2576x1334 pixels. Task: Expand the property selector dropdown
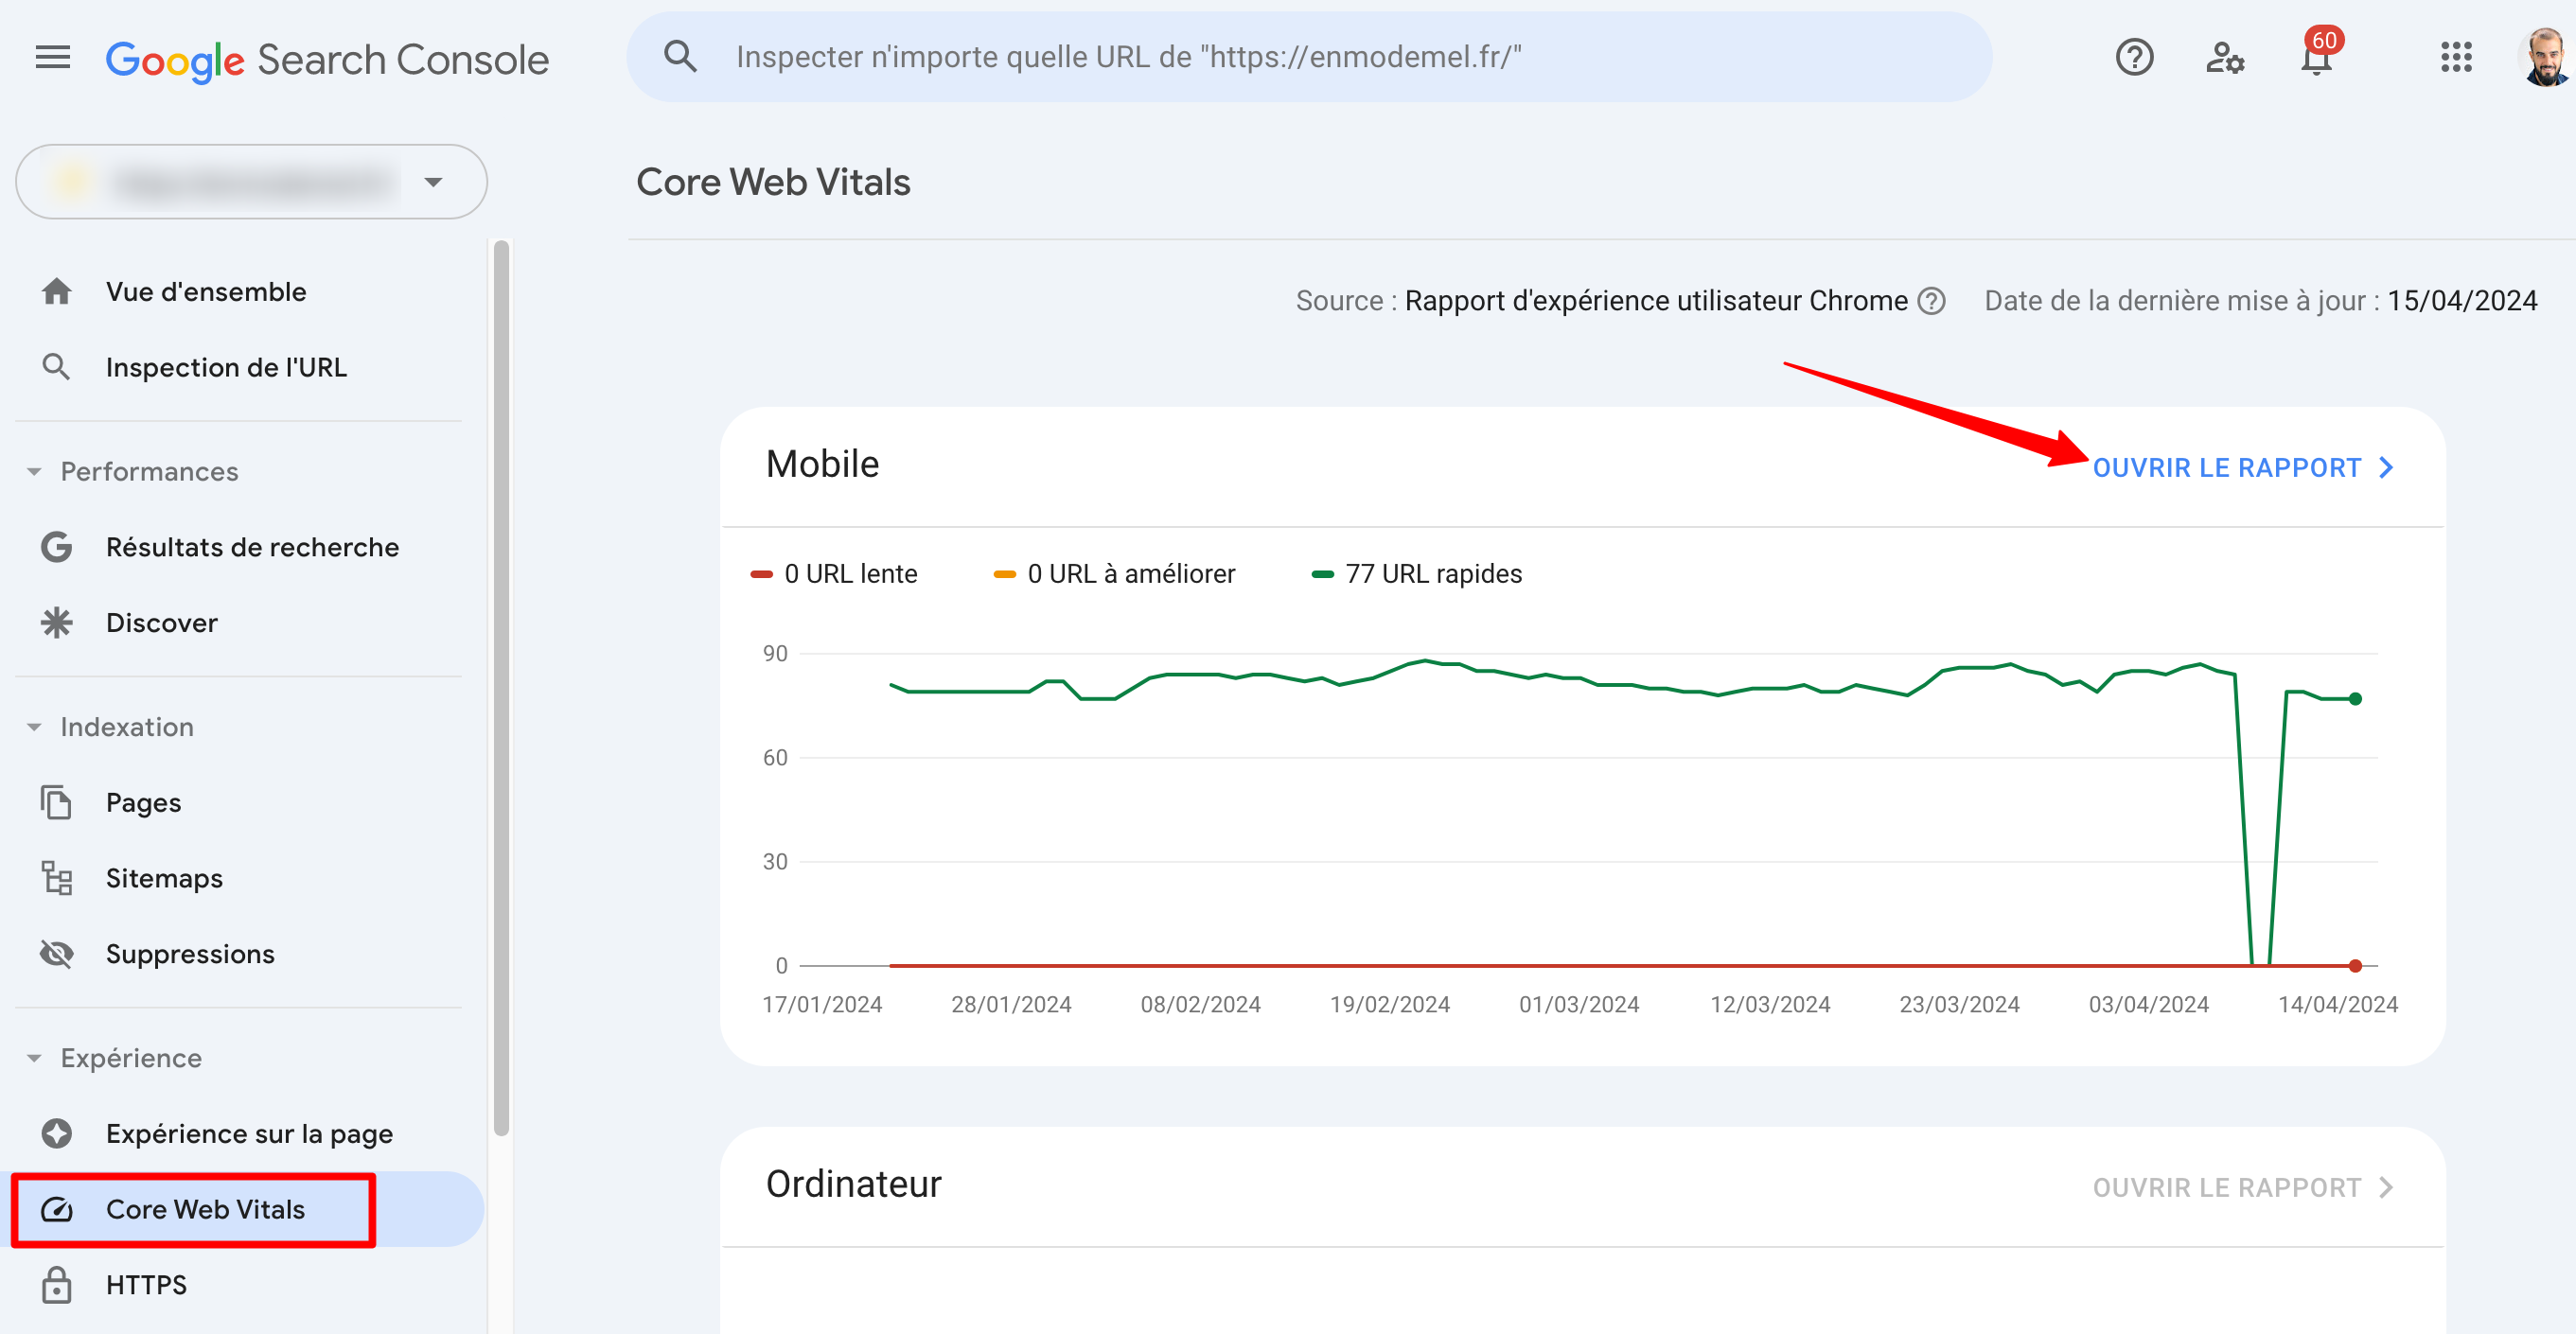[x=433, y=182]
